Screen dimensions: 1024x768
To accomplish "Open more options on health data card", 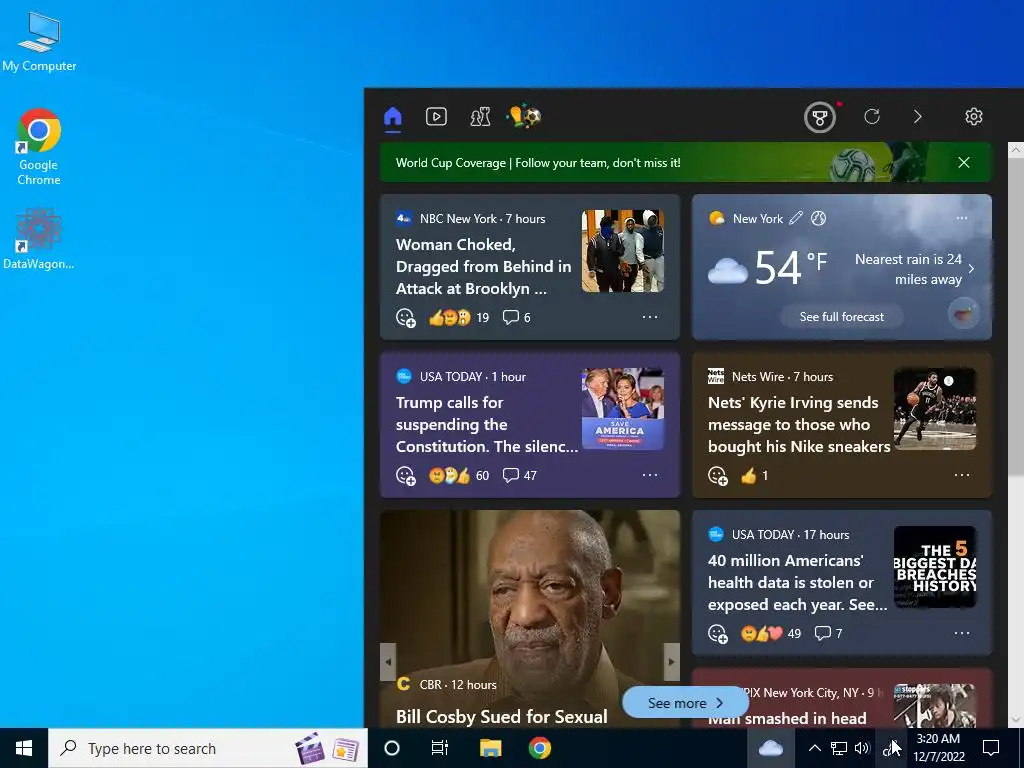I will pyautogui.click(x=962, y=633).
